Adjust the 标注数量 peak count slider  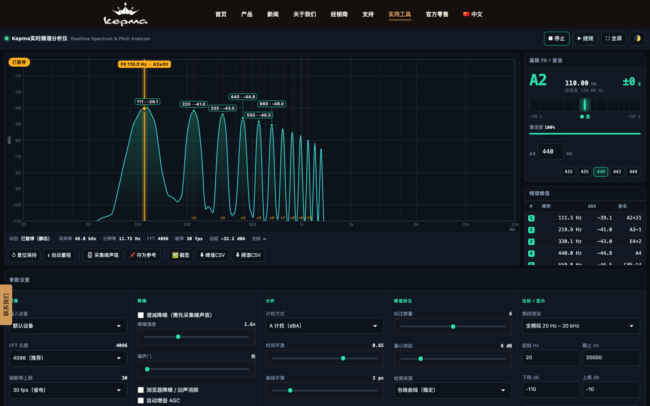pos(453,326)
